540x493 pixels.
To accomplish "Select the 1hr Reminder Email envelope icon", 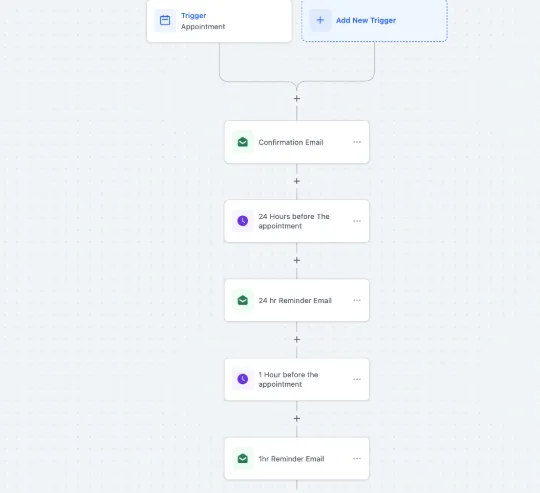I will click(x=243, y=459).
